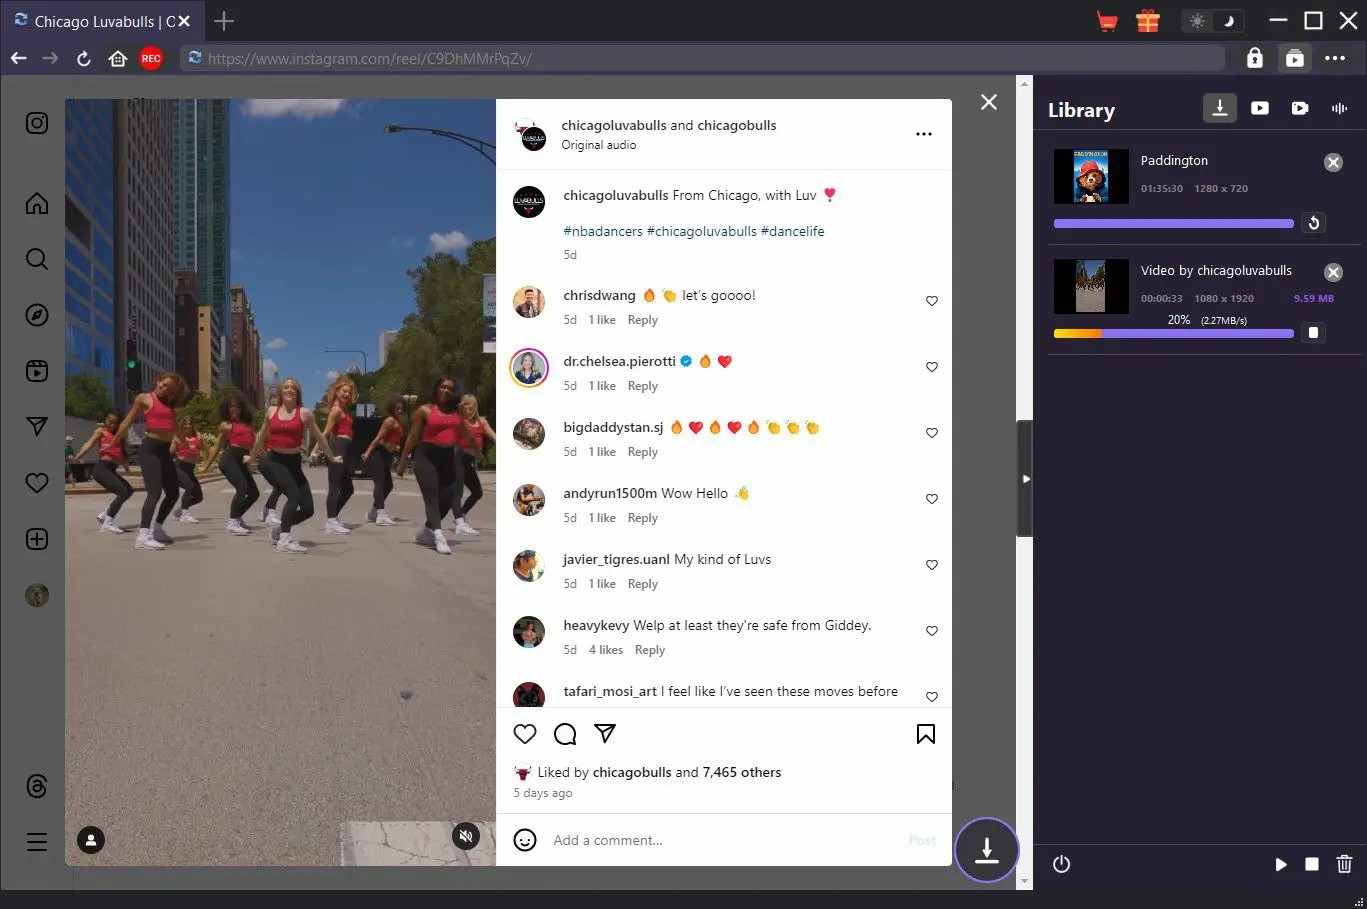Click the floating download button

986,850
